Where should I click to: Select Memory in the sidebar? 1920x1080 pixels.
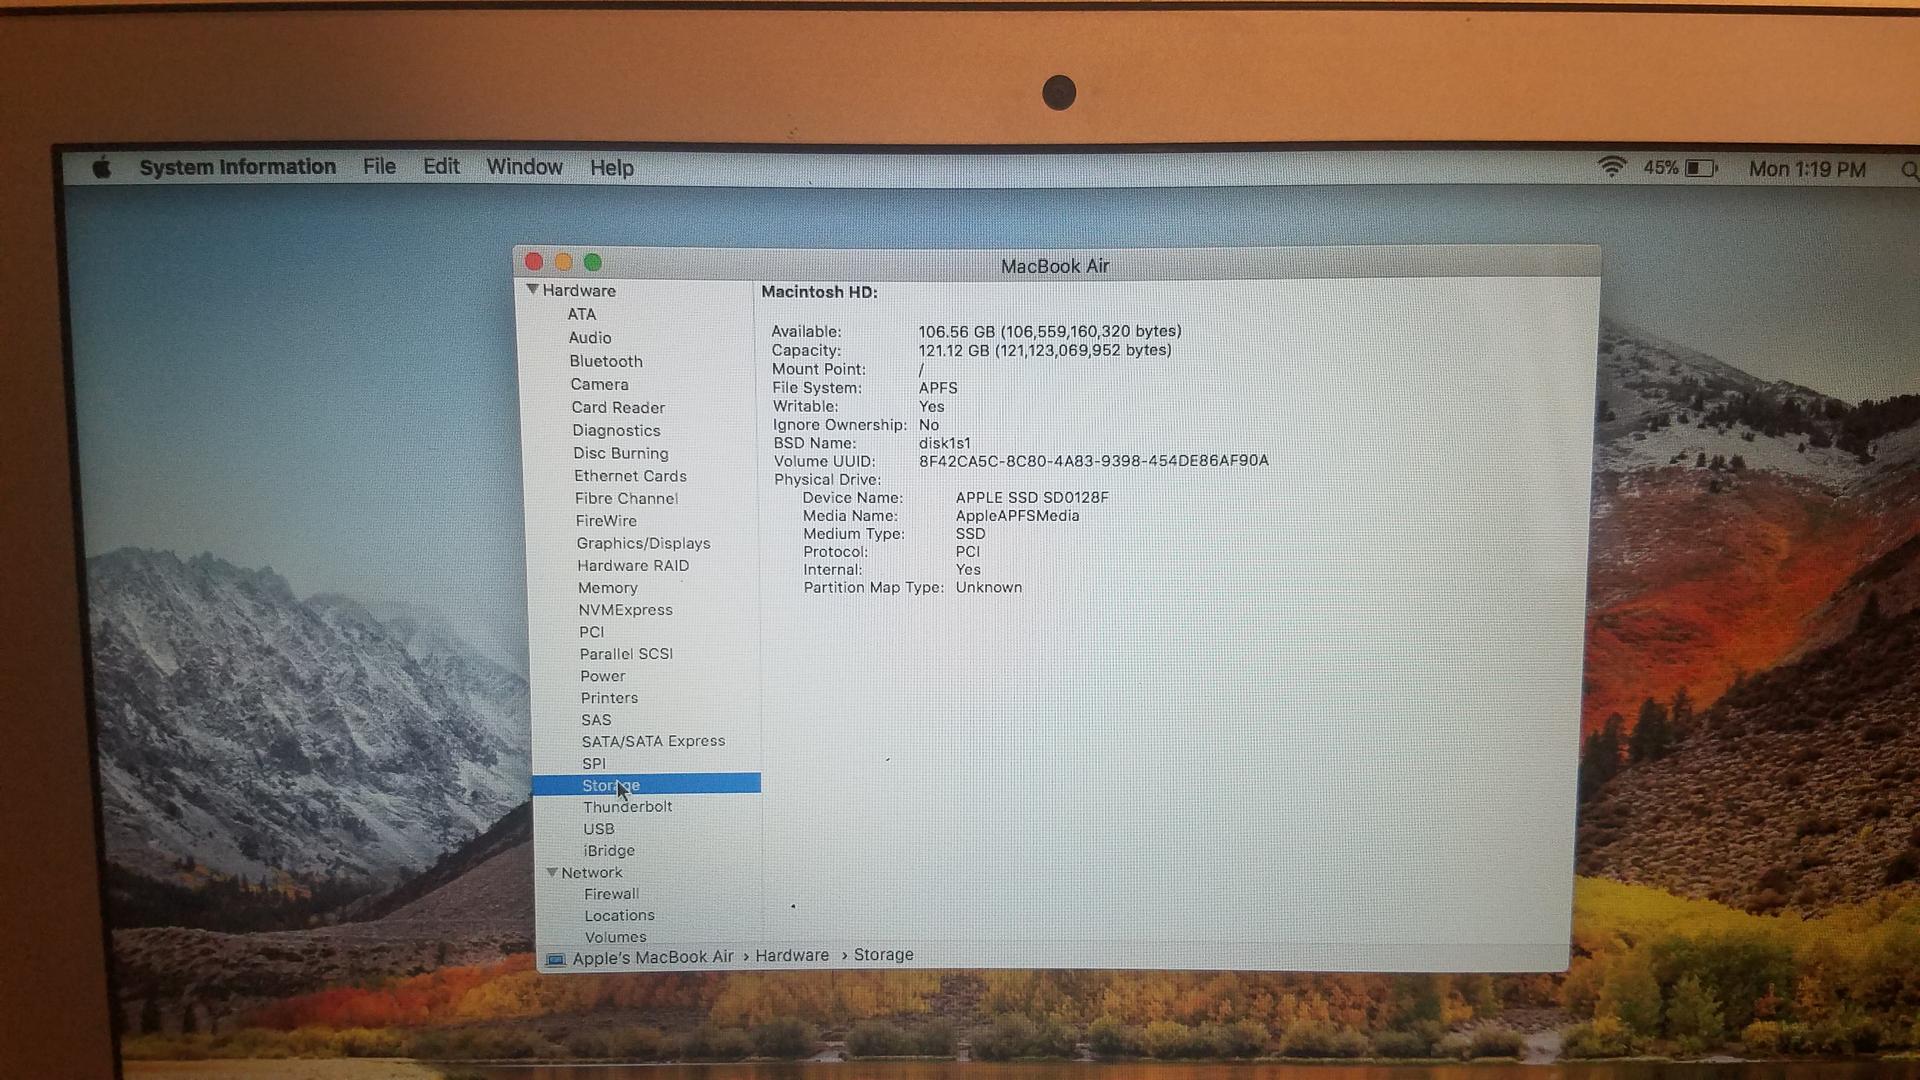click(x=608, y=588)
